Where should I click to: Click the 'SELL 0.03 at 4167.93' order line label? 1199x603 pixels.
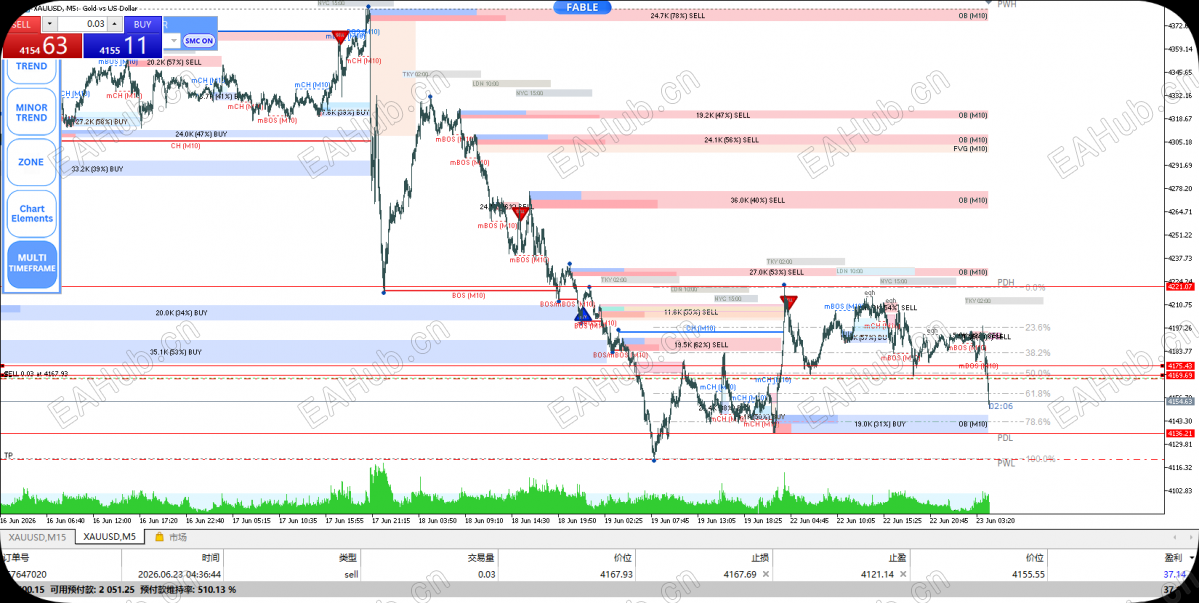point(36,374)
